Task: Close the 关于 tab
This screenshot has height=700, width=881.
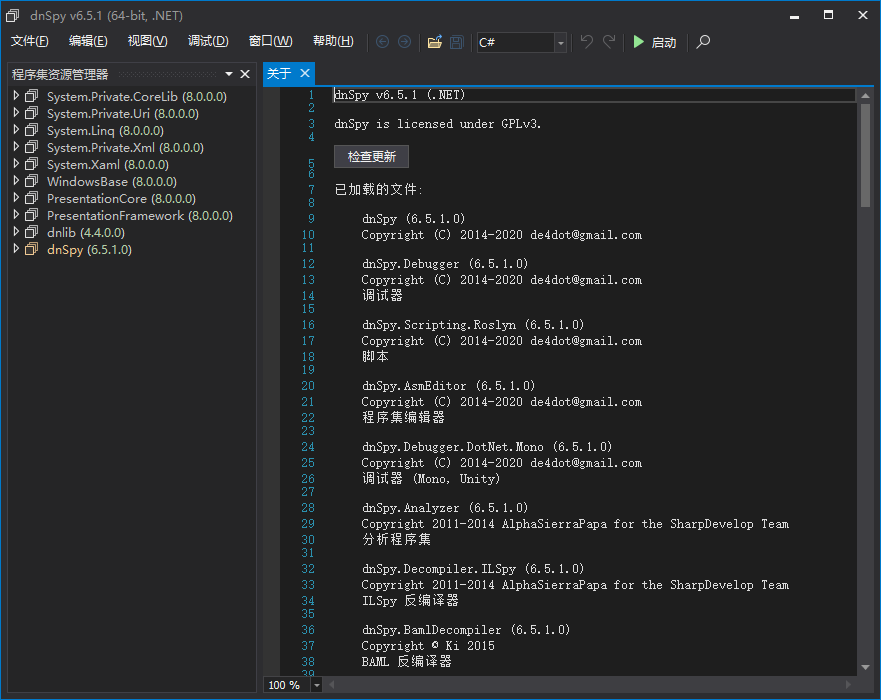Action: [x=305, y=73]
